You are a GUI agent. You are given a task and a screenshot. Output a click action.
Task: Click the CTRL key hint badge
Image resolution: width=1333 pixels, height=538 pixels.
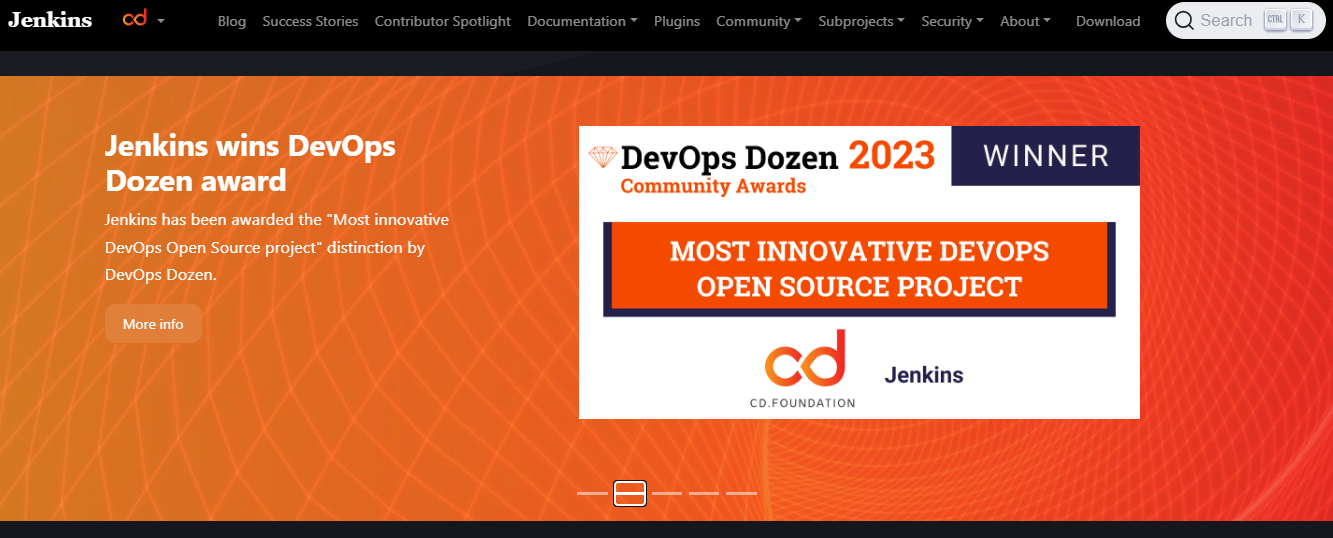pos(1275,20)
